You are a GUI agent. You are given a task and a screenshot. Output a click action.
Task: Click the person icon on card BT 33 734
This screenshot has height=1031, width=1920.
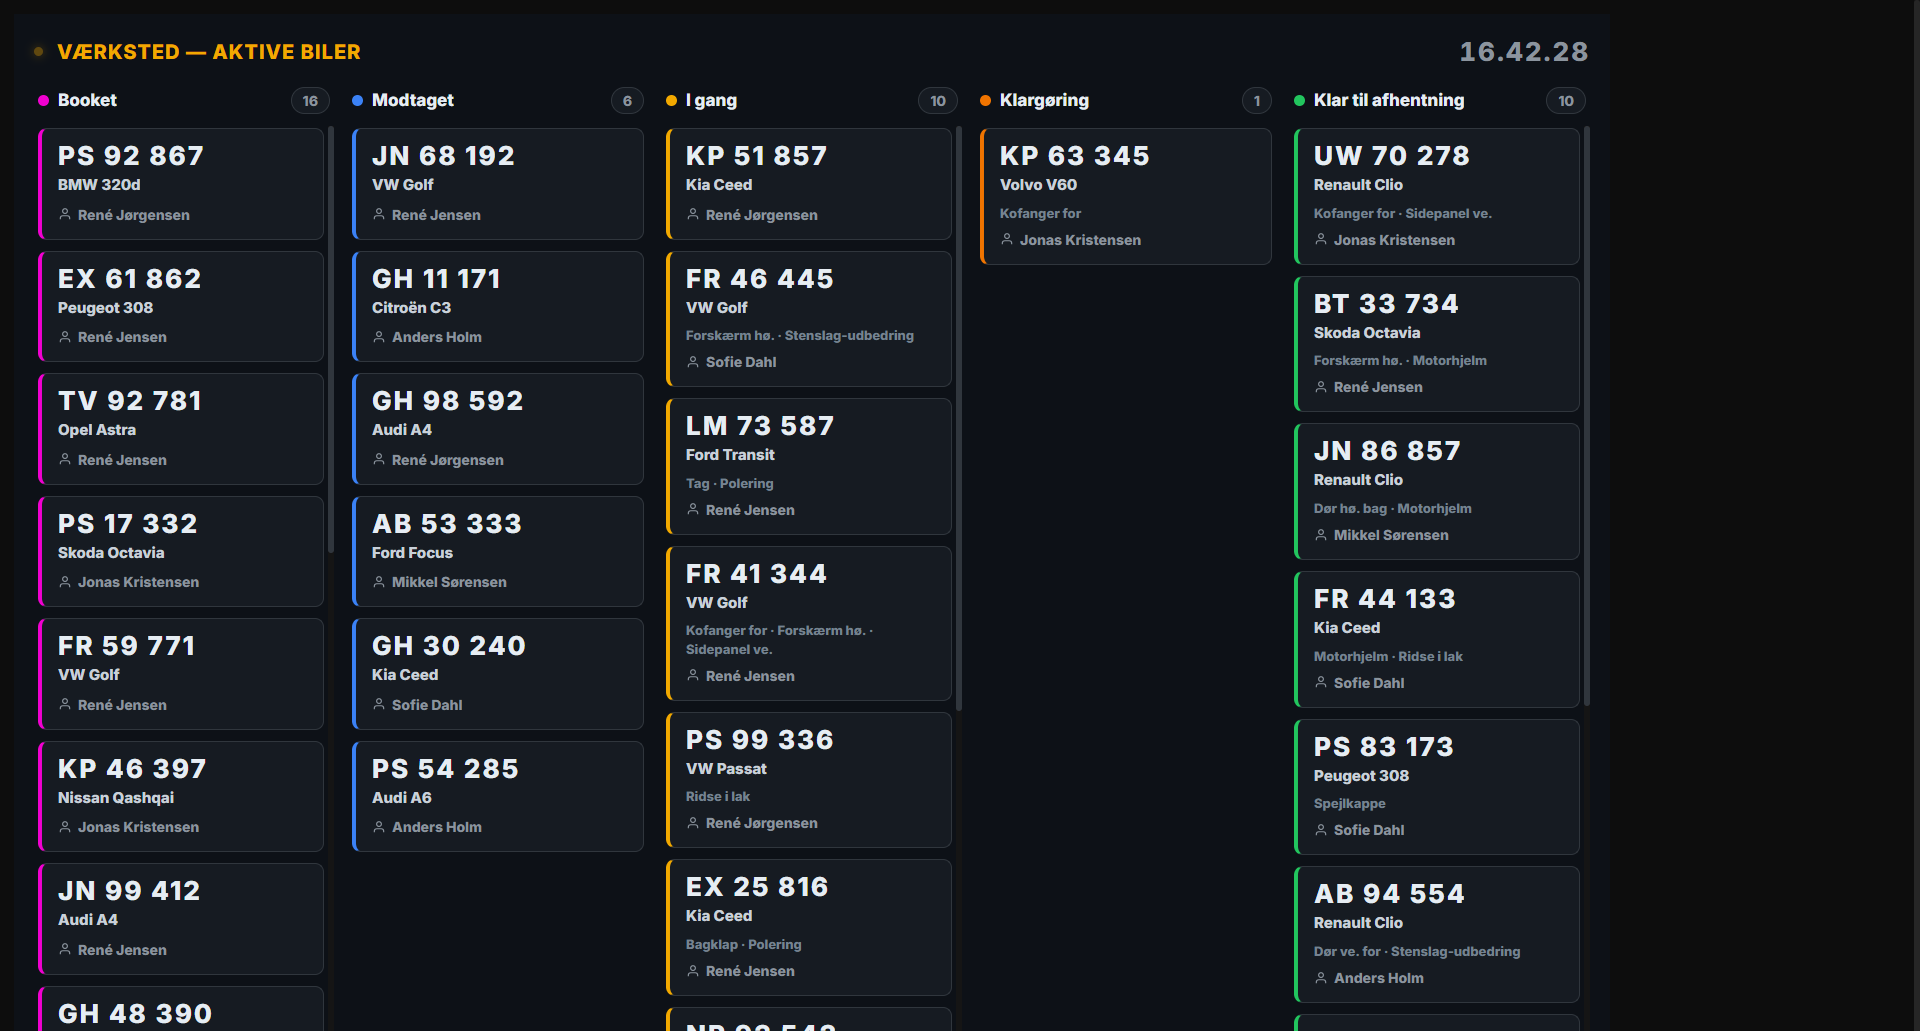[1321, 387]
